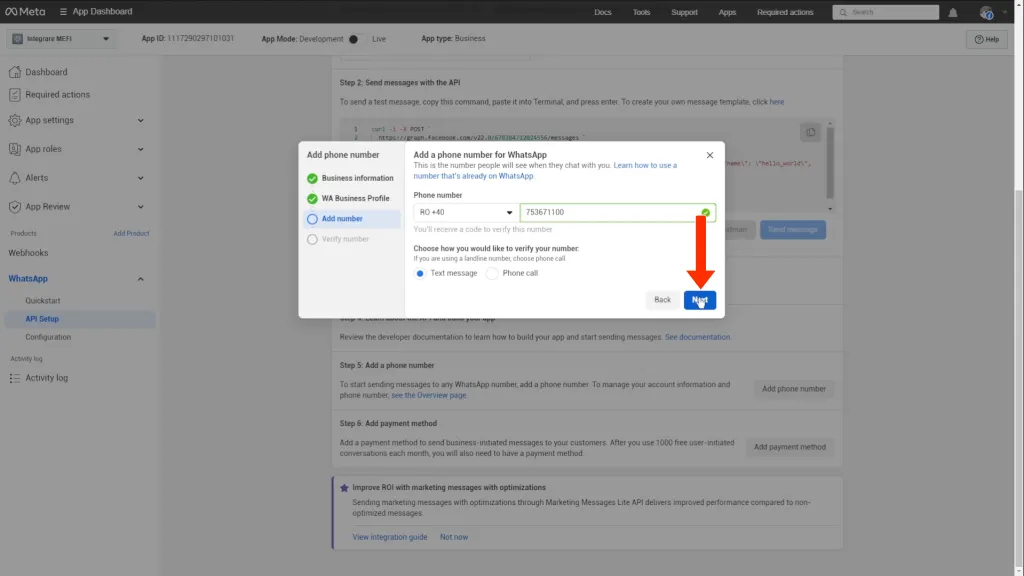Open See documentation link
The image size is (1024, 576).
click(697, 338)
